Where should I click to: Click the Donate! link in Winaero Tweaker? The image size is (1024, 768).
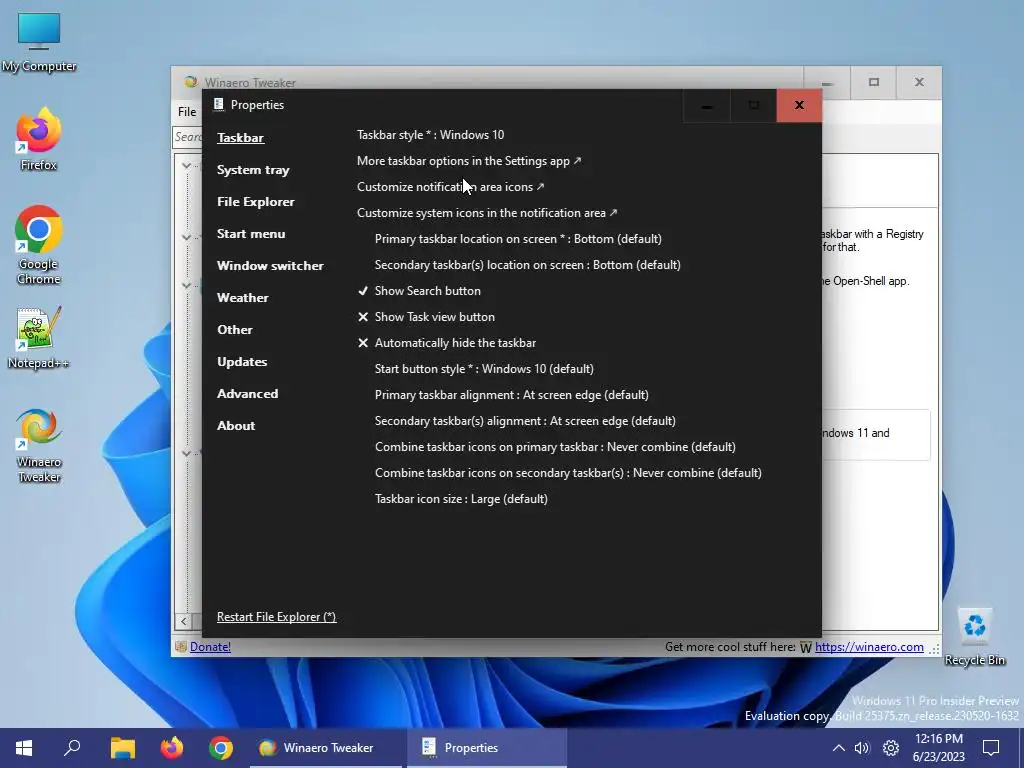pyautogui.click(x=210, y=647)
